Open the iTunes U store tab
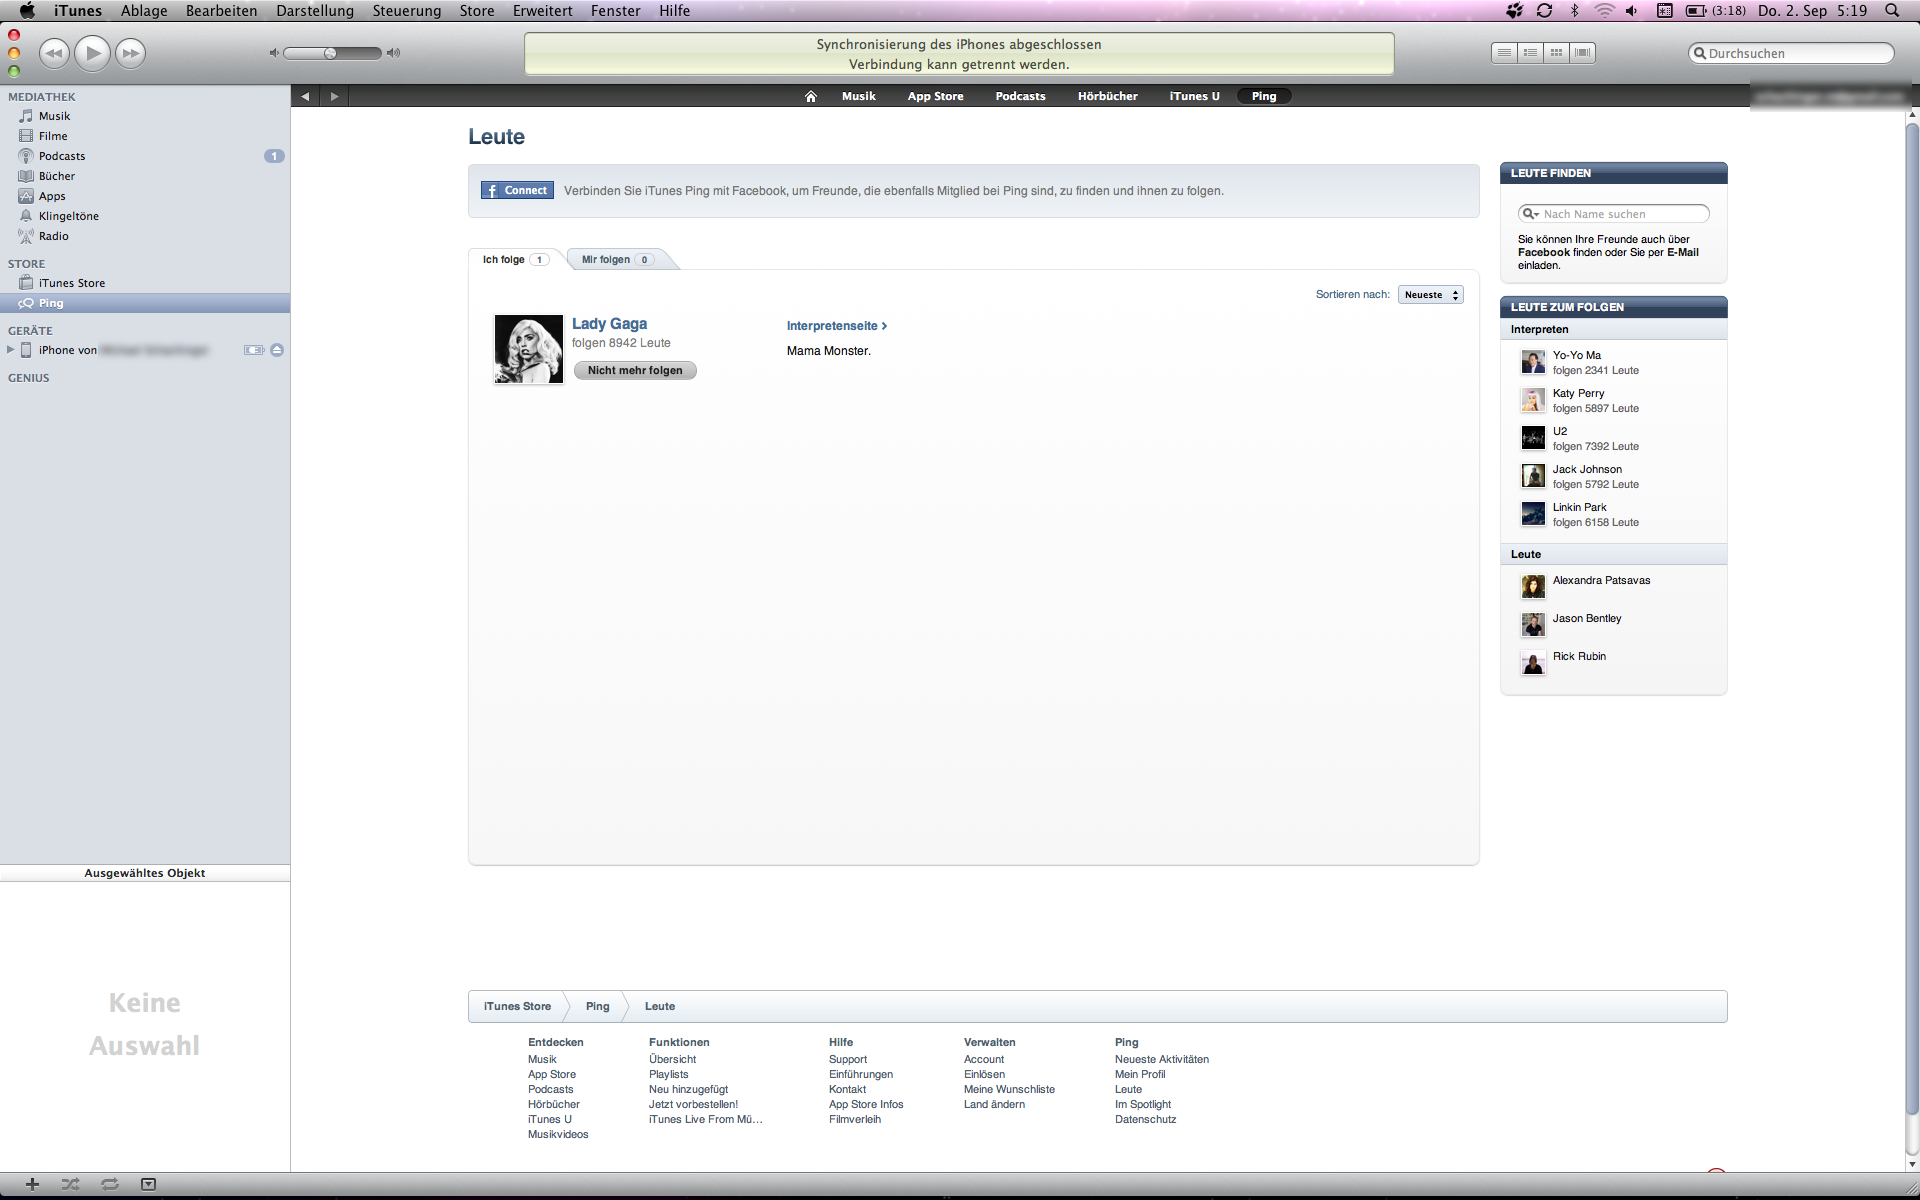 click(1194, 96)
